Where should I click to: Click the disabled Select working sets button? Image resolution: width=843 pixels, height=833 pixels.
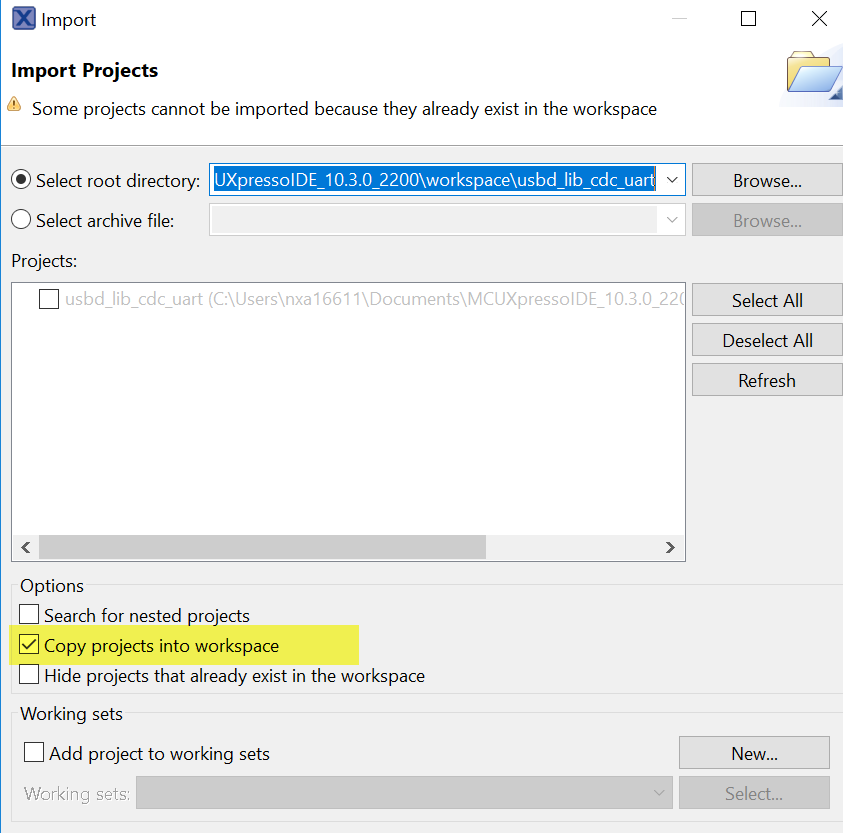click(754, 793)
